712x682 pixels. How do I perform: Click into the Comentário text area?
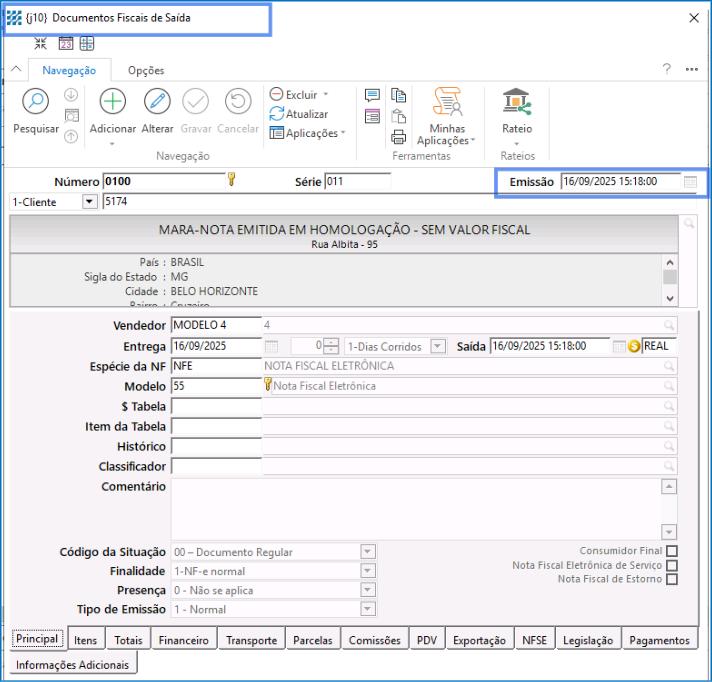(x=415, y=508)
